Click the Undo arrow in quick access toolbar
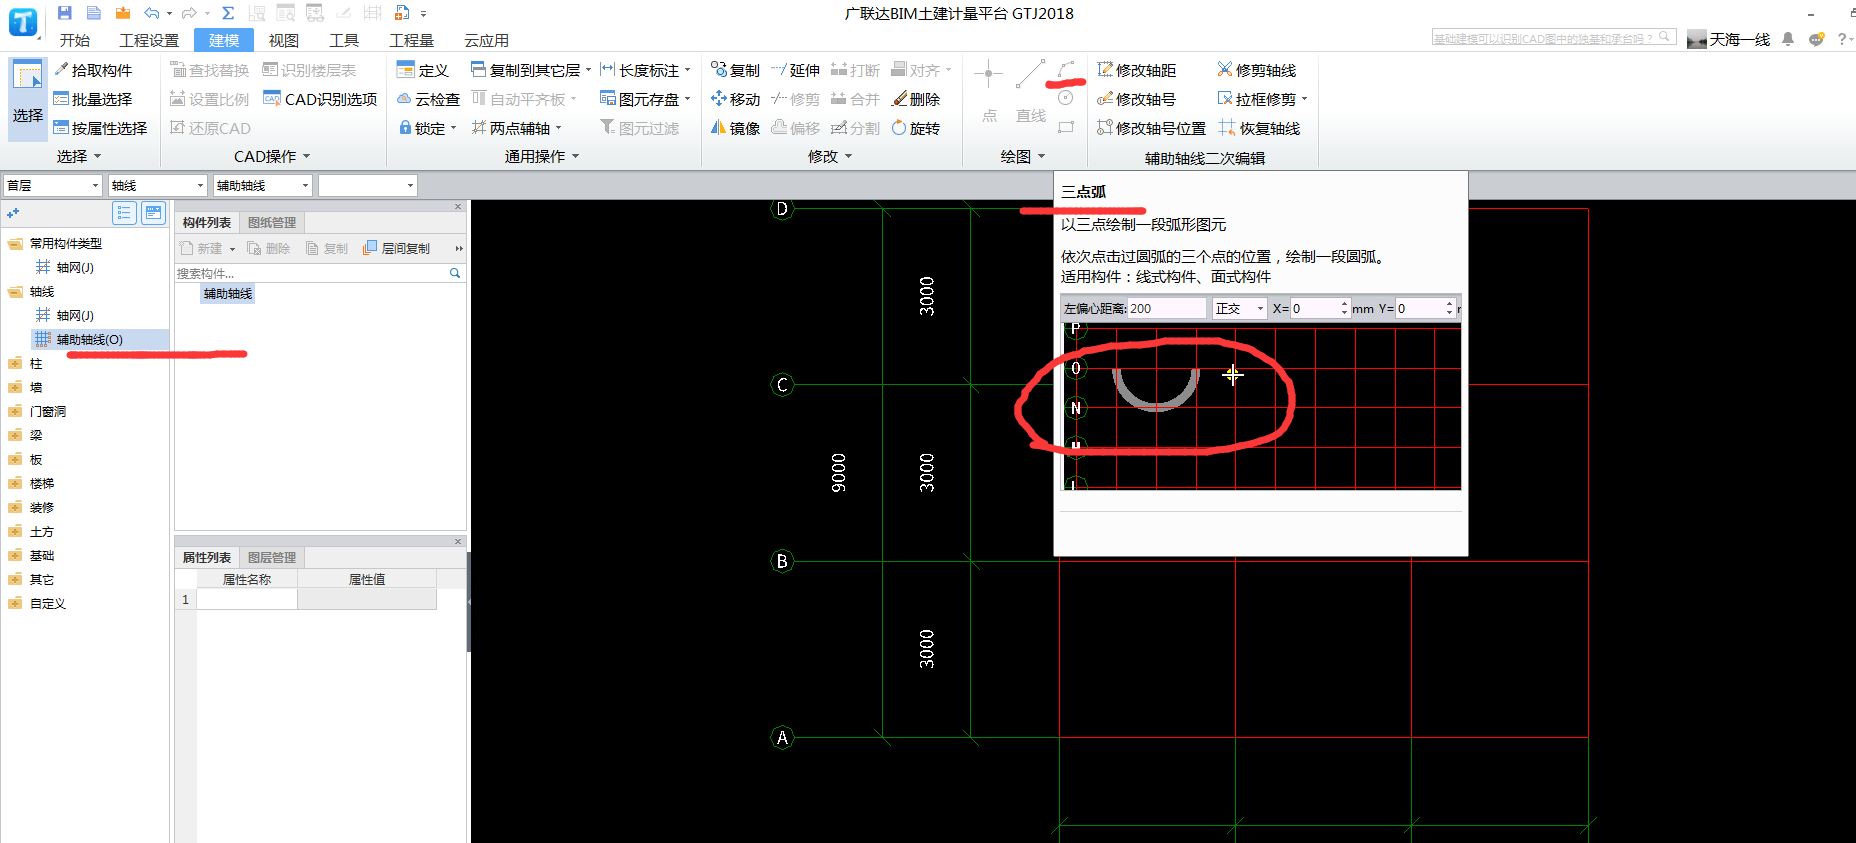The image size is (1856, 843). (x=151, y=13)
